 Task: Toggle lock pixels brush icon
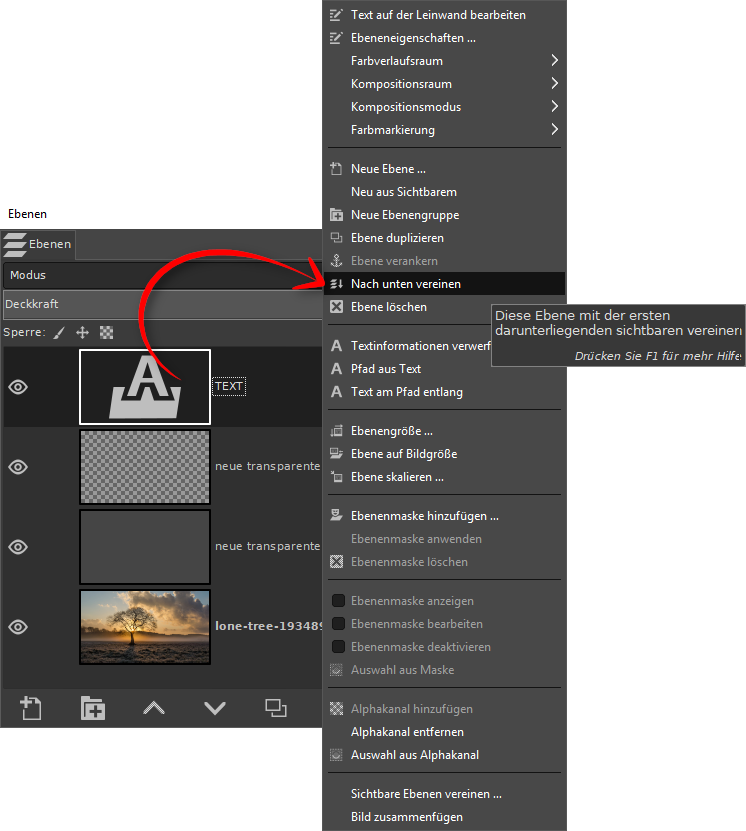59,332
